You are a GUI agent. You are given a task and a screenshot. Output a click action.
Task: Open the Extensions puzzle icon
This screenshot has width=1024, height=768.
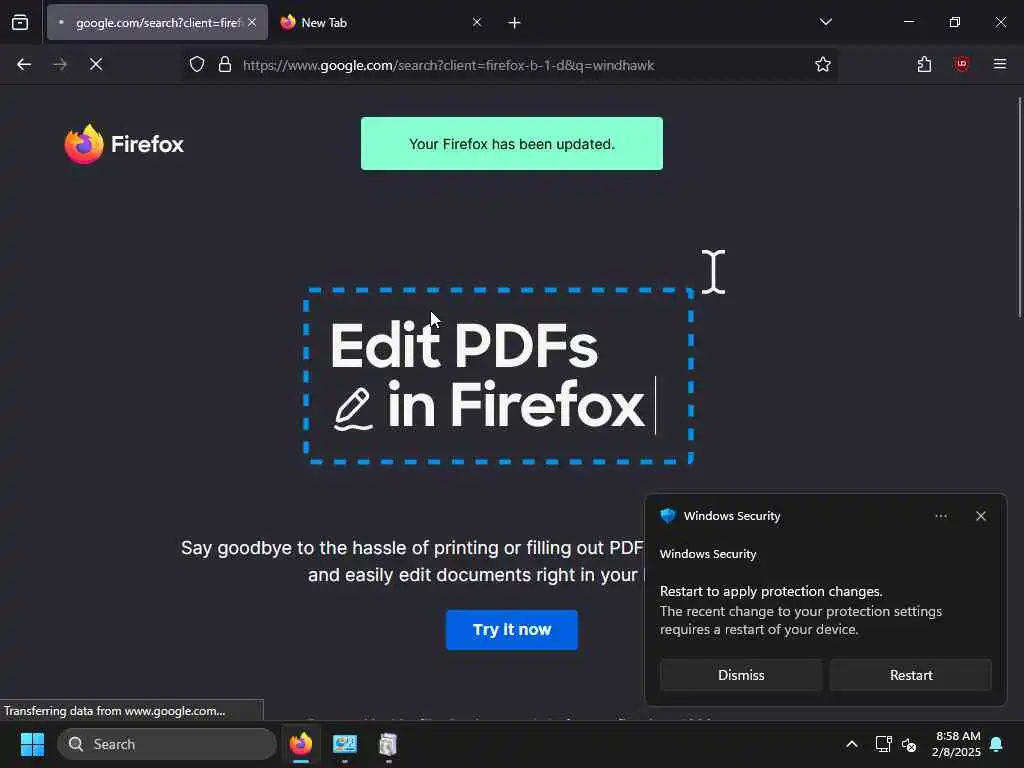pos(924,64)
